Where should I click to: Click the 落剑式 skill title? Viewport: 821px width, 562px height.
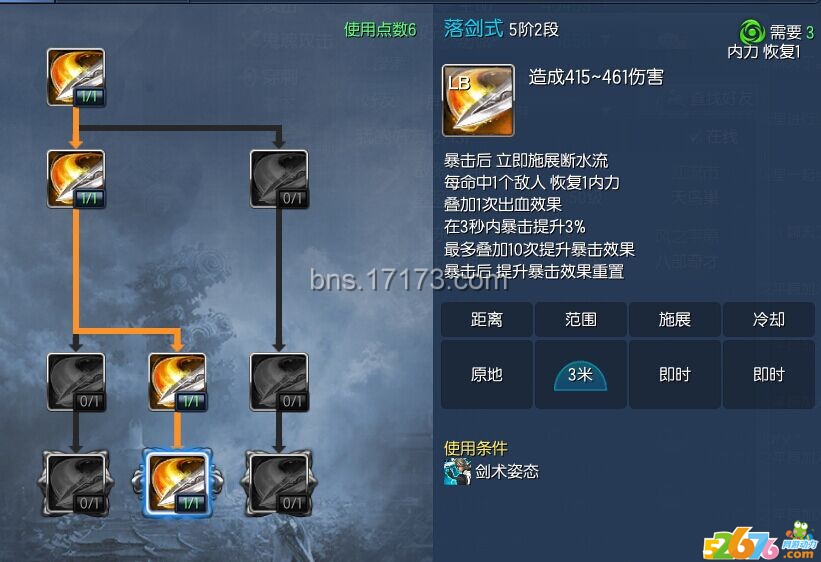click(473, 28)
